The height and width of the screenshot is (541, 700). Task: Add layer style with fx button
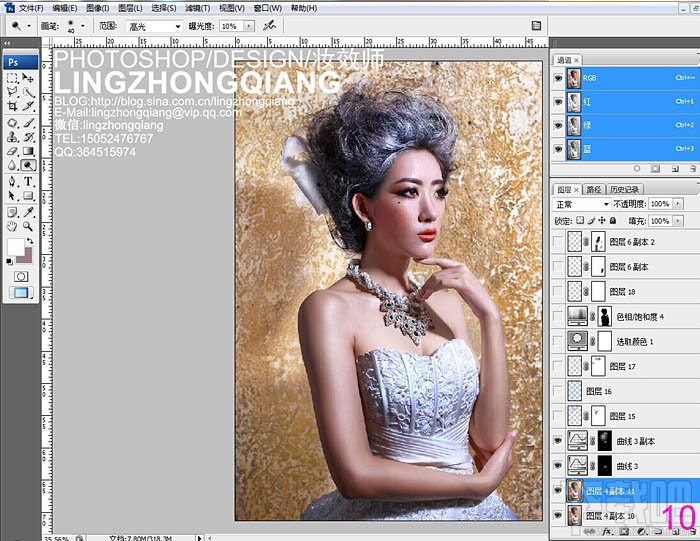pos(606,532)
